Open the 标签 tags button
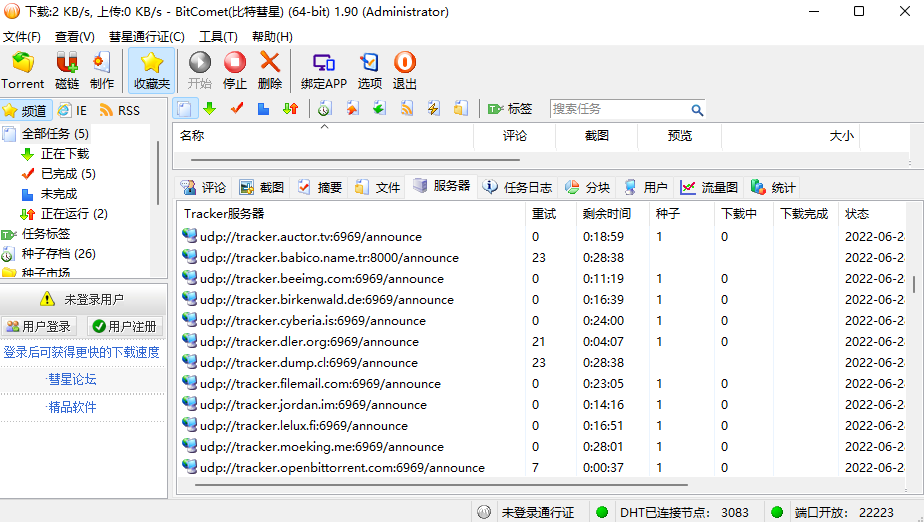924x522 pixels. point(510,108)
